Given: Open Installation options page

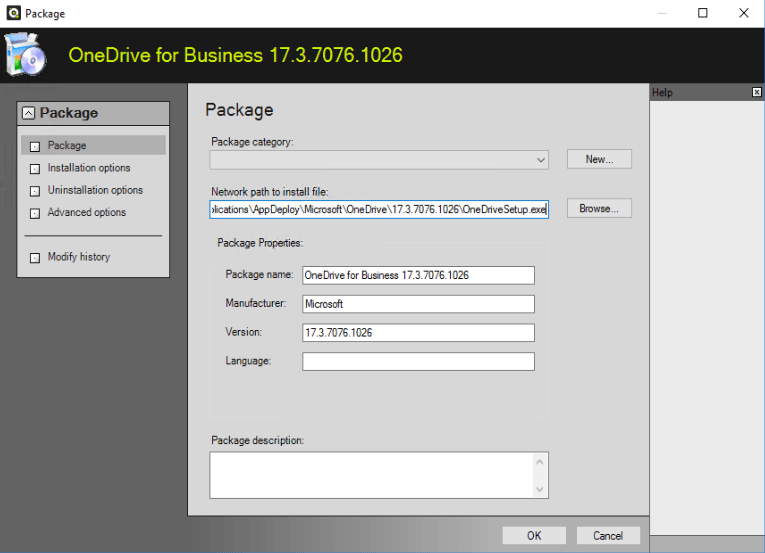Looking at the screenshot, I should pos(89,168).
